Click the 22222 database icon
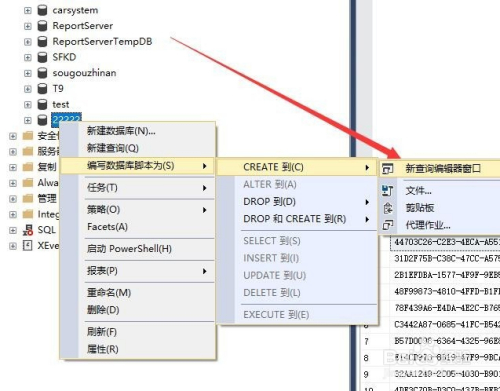Image resolution: width=500 pixels, height=391 pixels. [x=42, y=120]
